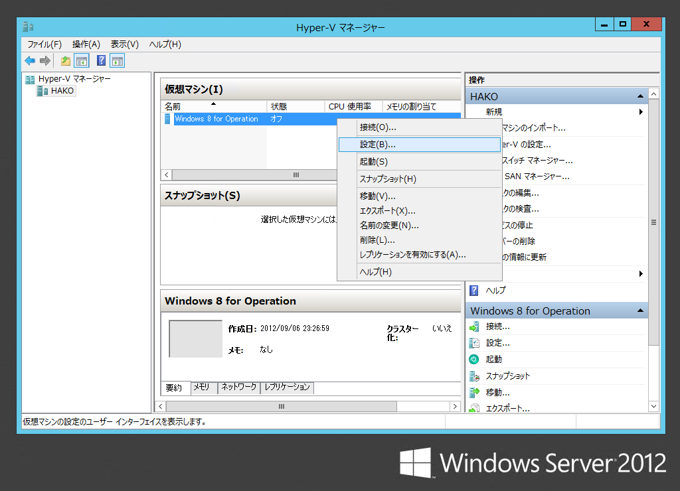Switch to the ネットワーク tab

pos(239,387)
